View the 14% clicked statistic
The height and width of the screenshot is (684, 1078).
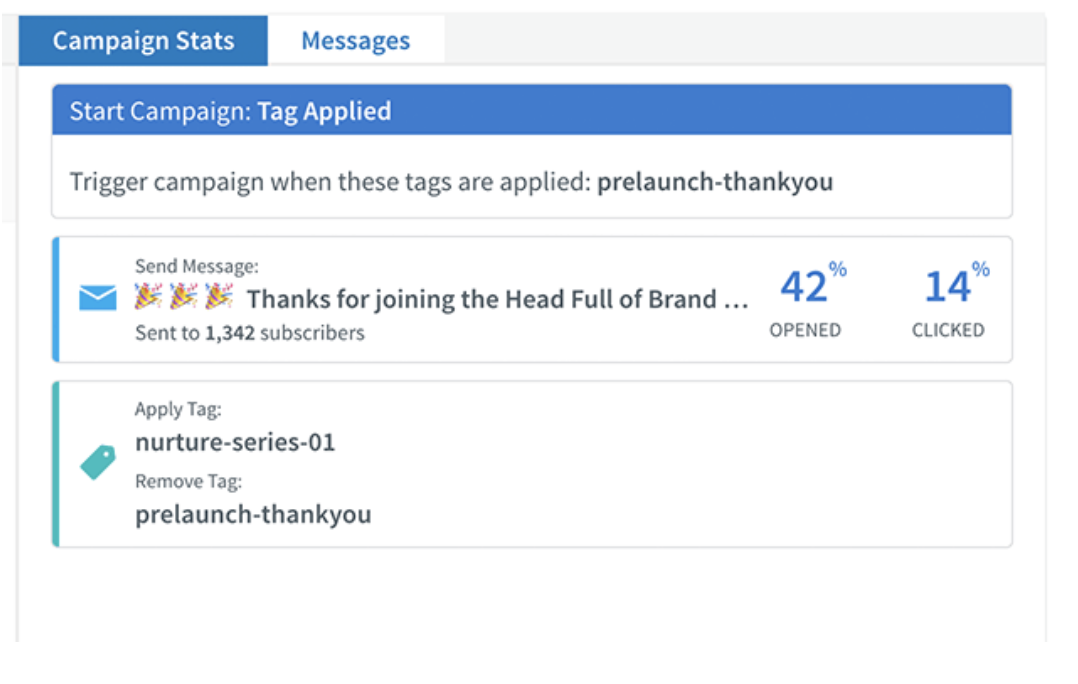coord(949,287)
